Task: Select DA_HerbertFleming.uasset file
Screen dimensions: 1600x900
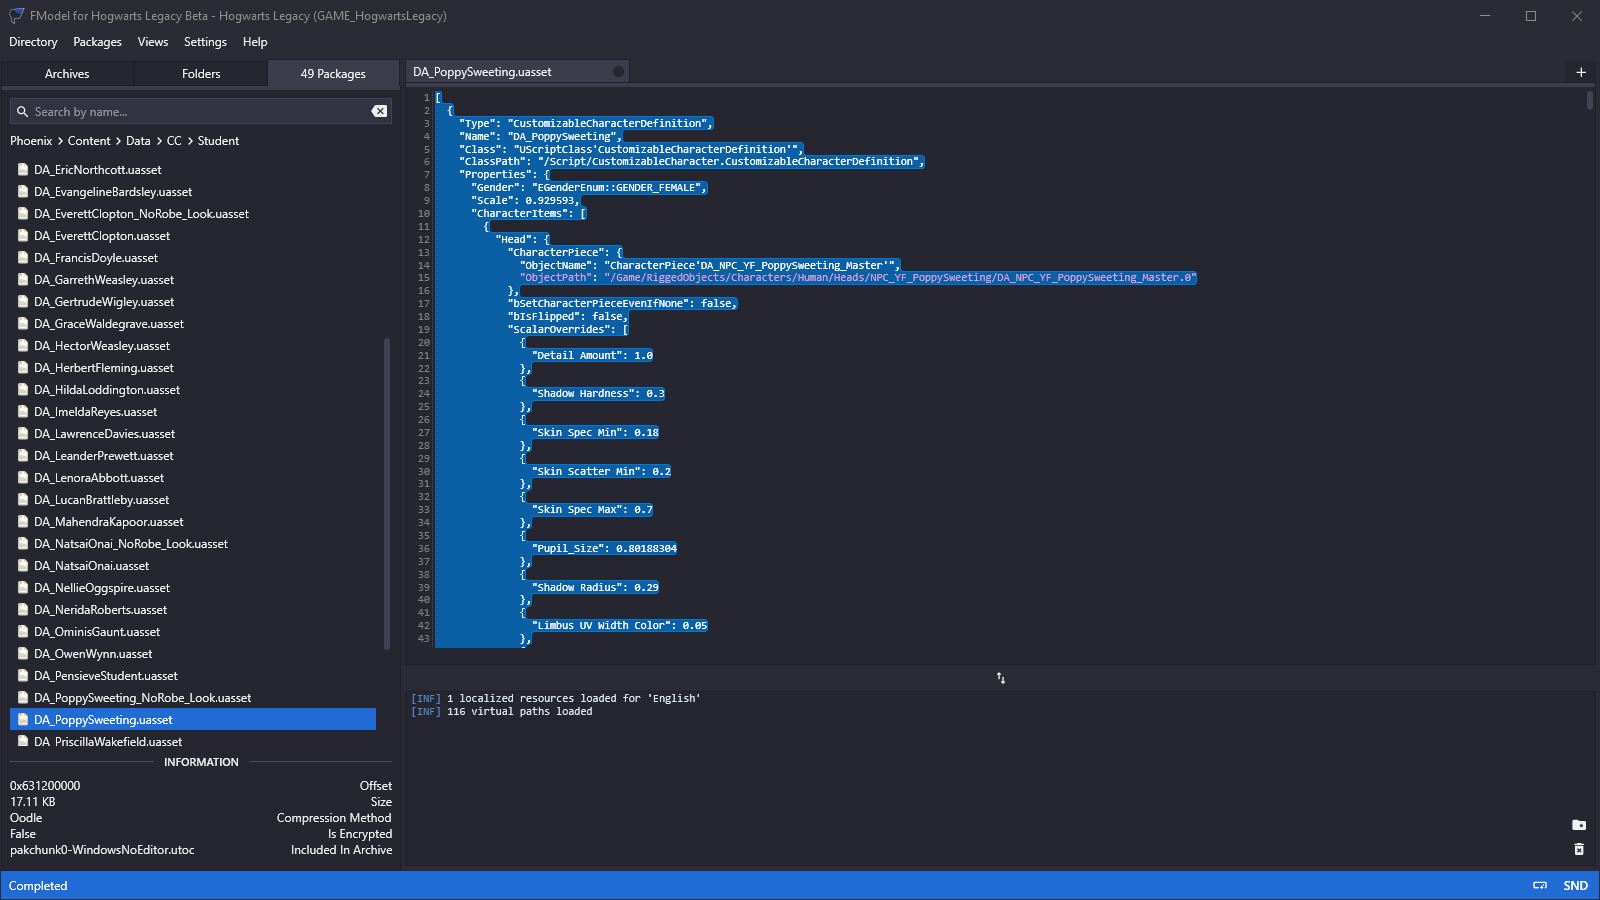Action: pyautogui.click(x=193, y=368)
